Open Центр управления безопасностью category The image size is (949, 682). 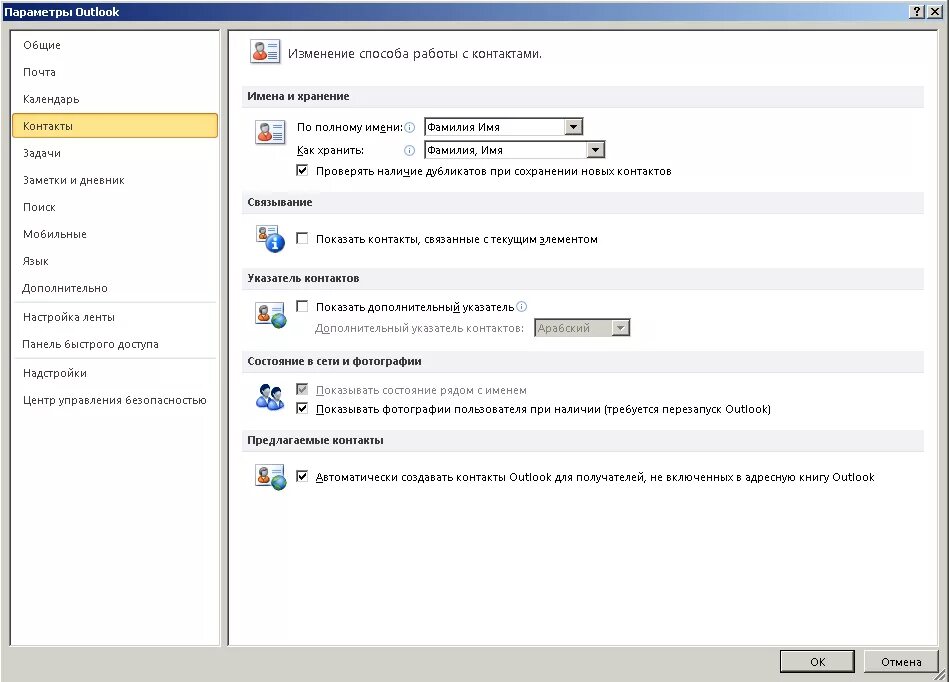click(x=115, y=400)
